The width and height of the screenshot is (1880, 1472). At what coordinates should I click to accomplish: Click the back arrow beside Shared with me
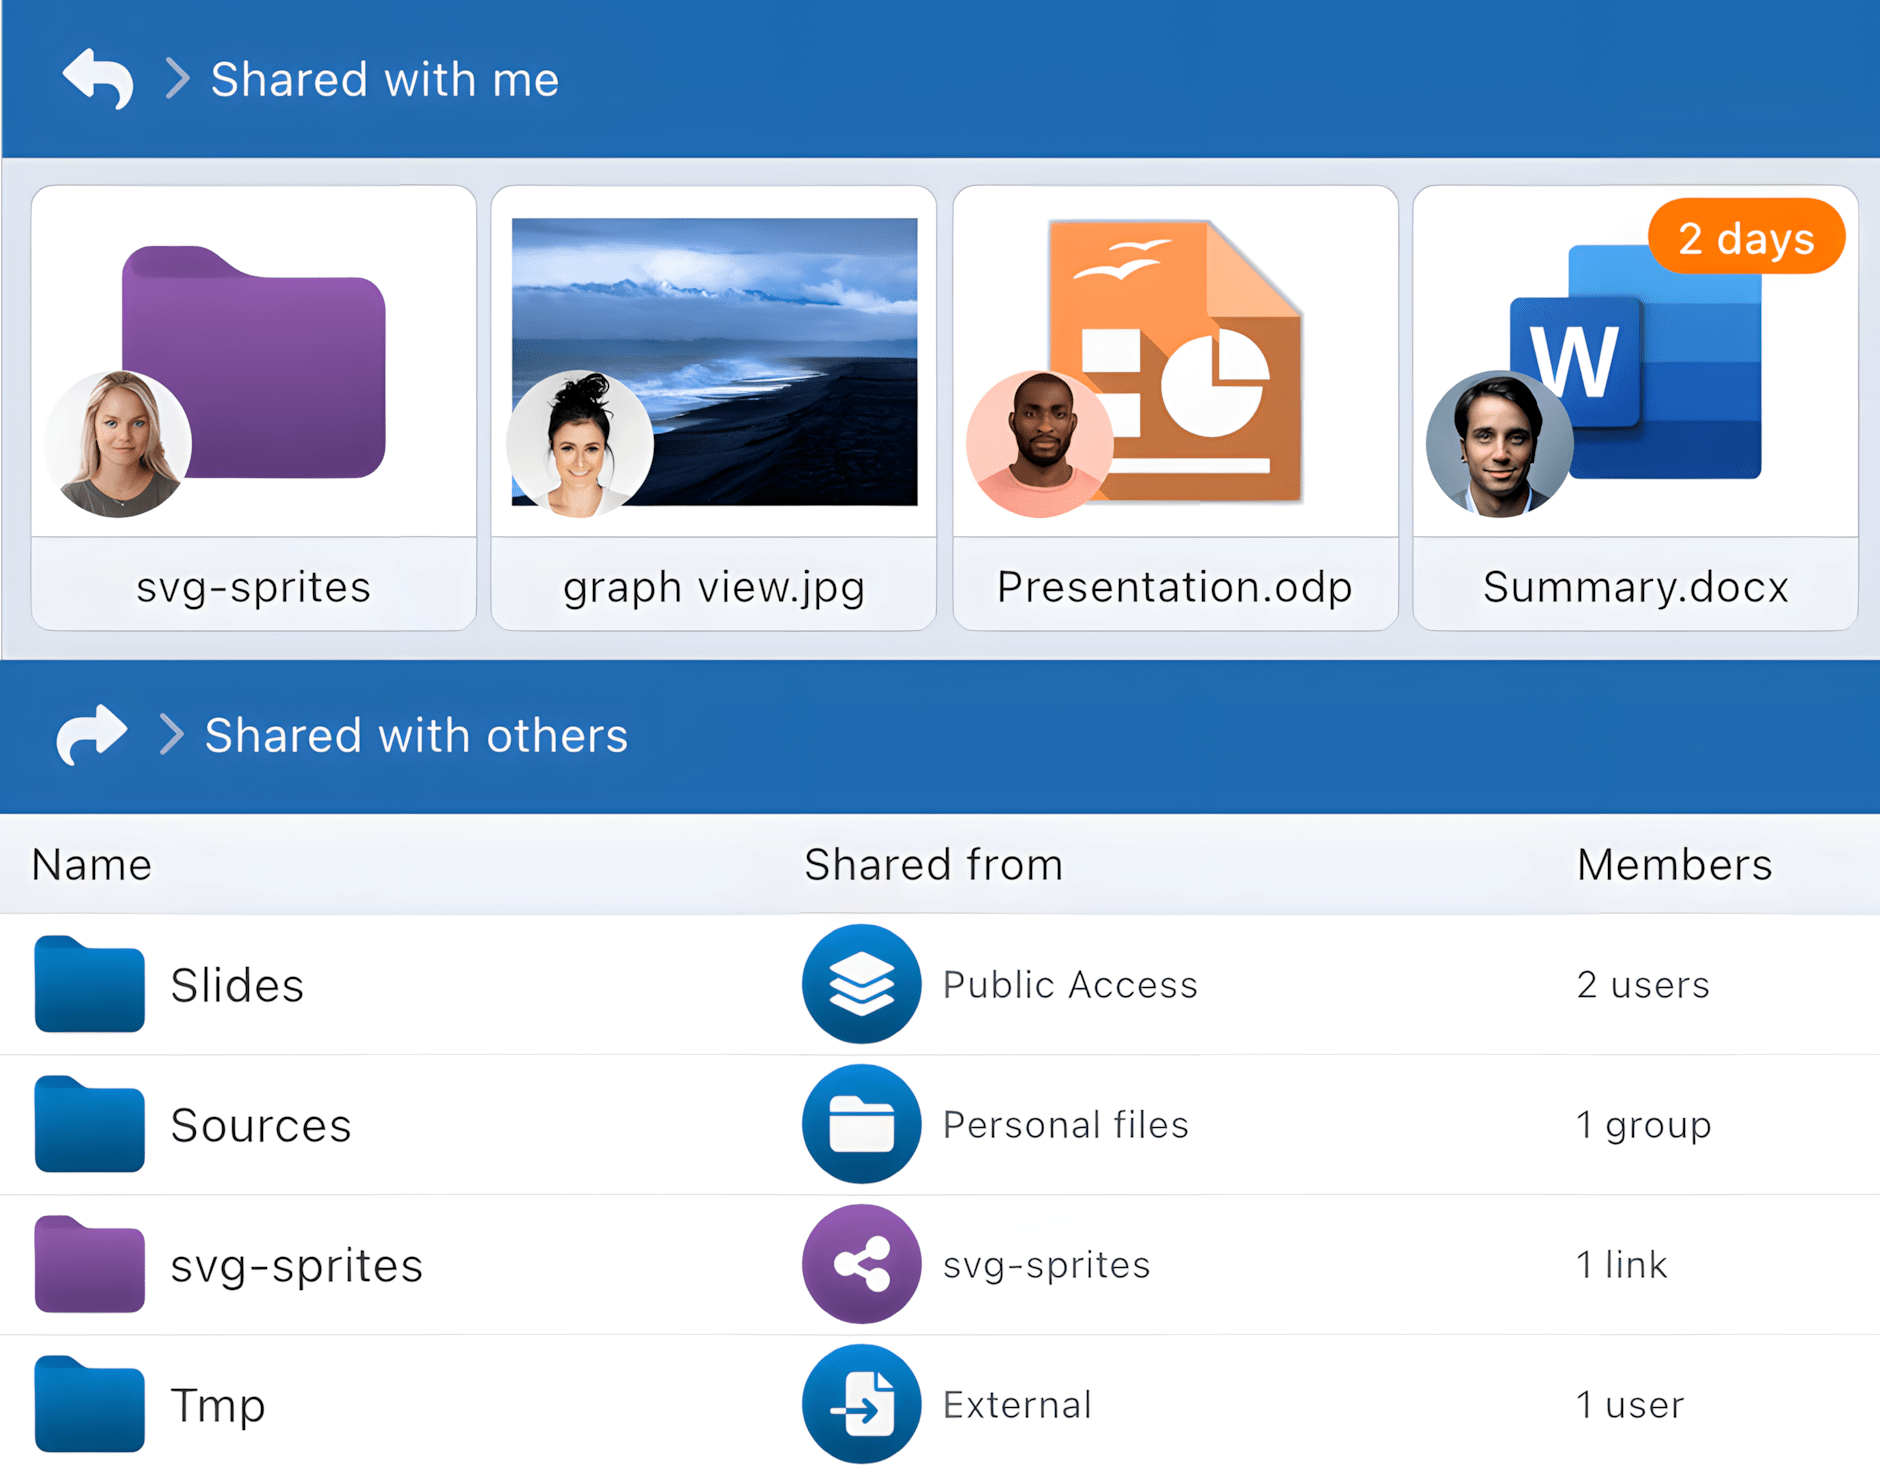click(97, 78)
